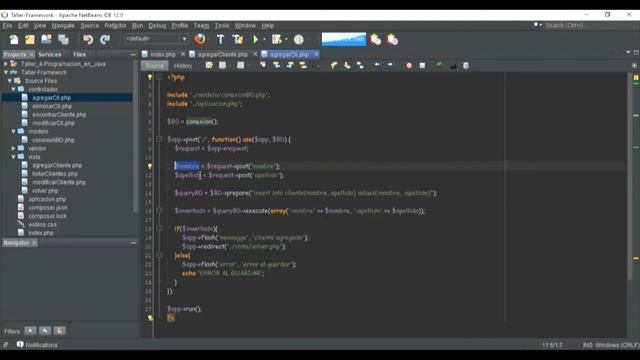The image size is (640, 360).
Task: Toggle the third Navigator filter button
Action: tap(60, 331)
